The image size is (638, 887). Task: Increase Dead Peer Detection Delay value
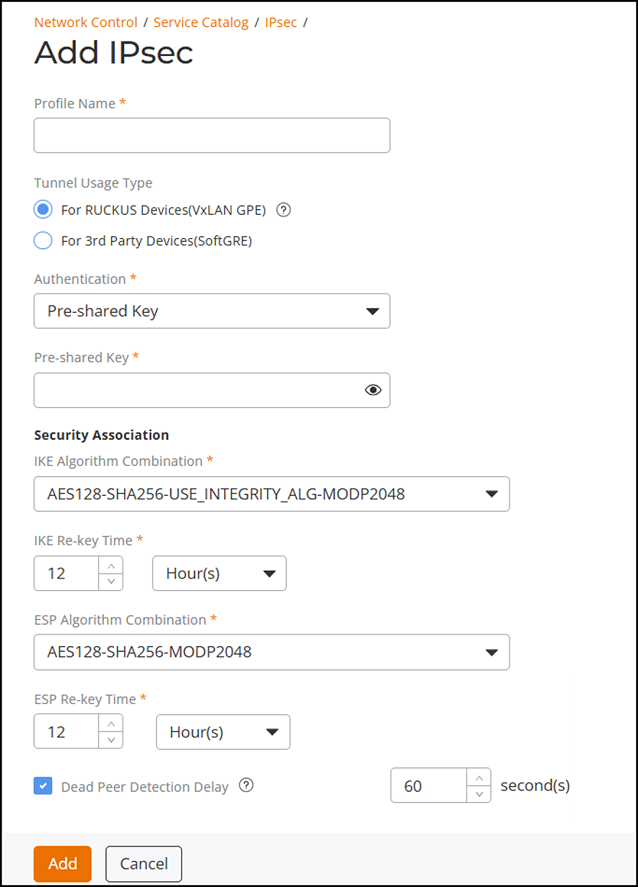[480, 777]
